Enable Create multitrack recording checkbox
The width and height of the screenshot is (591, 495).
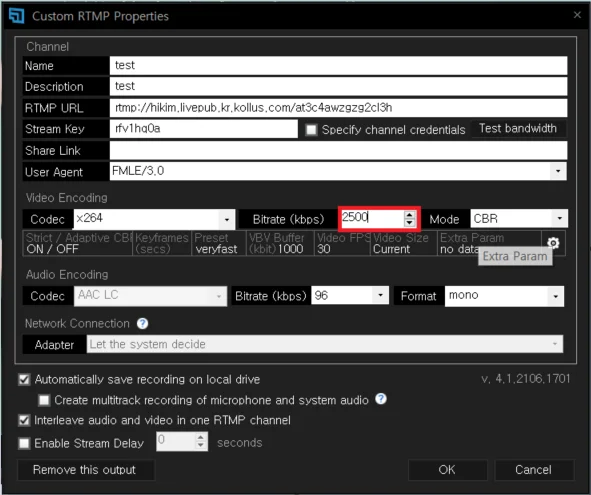[44, 400]
